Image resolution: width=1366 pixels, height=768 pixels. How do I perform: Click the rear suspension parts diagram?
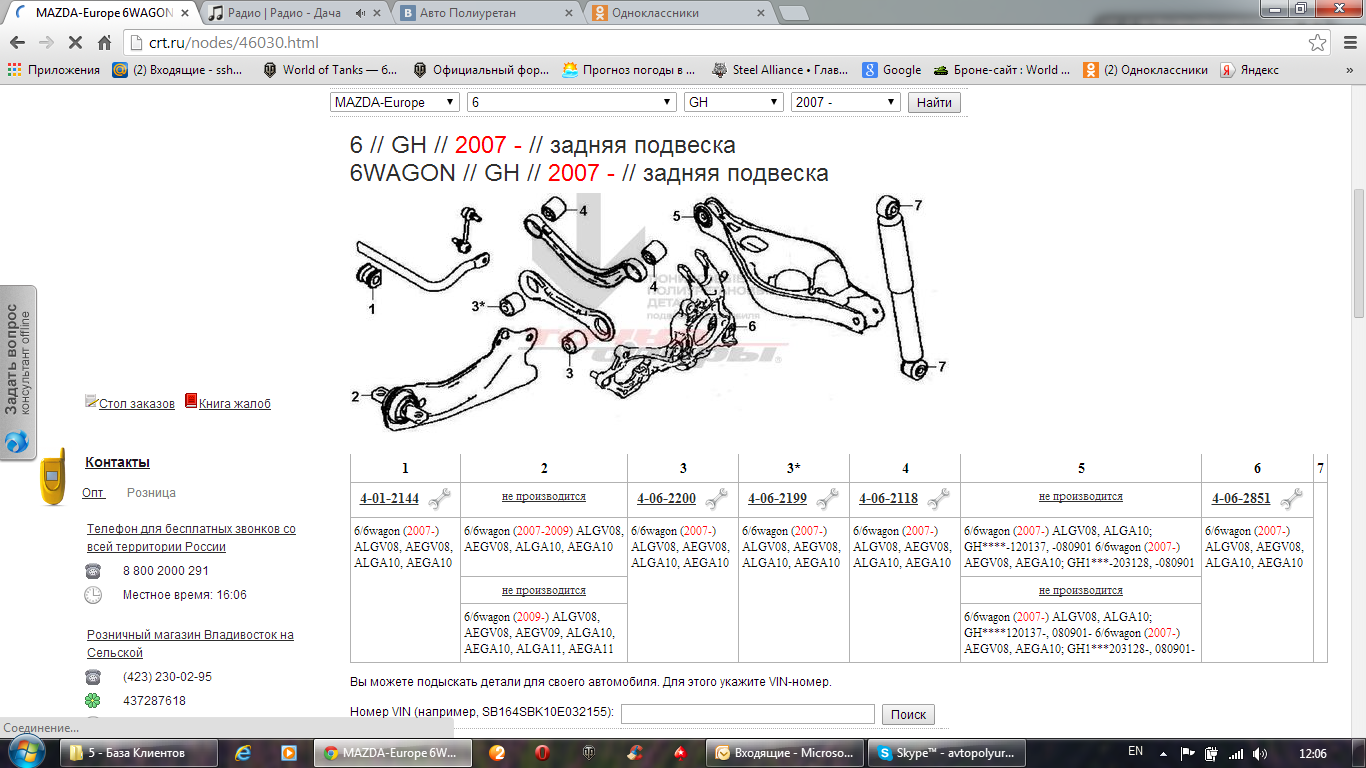(x=648, y=315)
